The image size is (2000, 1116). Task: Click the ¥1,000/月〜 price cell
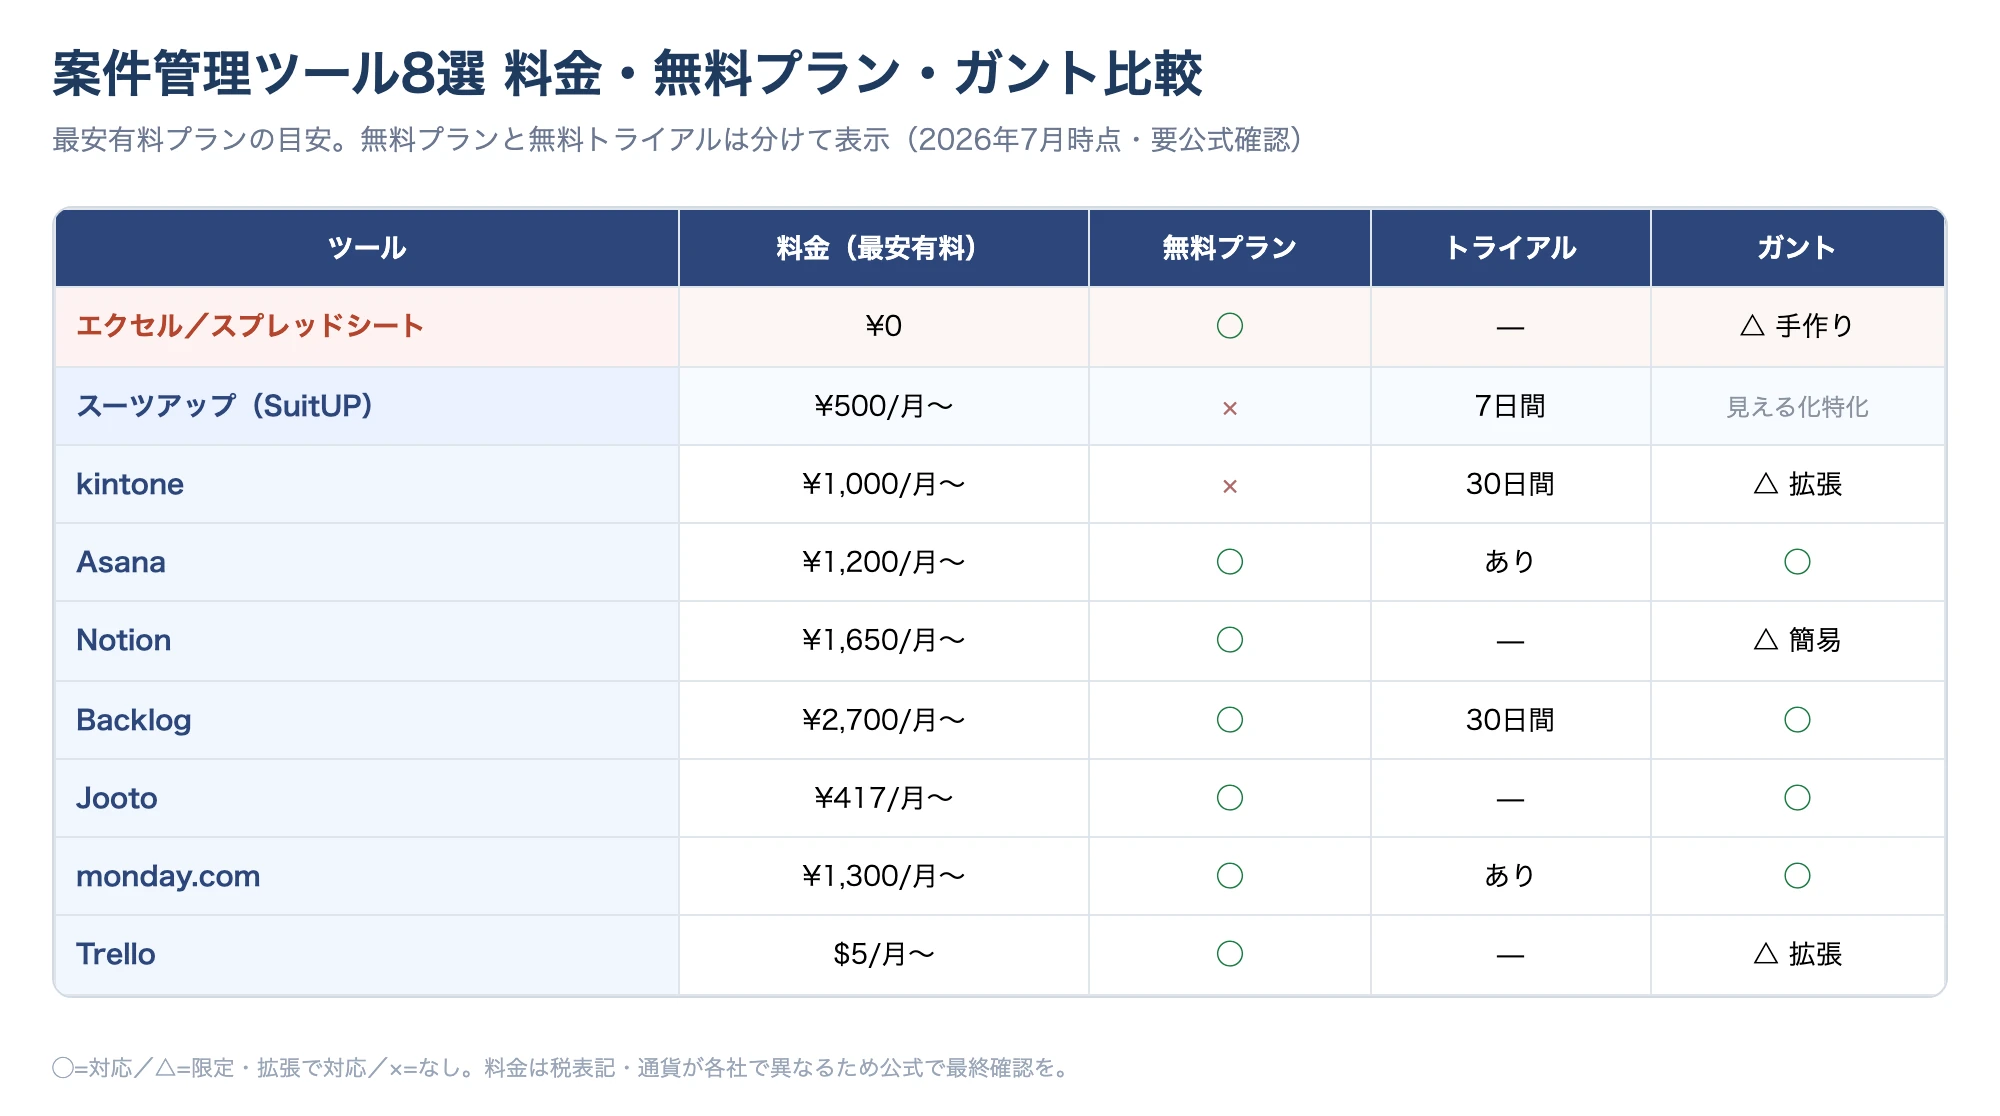(884, 484)
